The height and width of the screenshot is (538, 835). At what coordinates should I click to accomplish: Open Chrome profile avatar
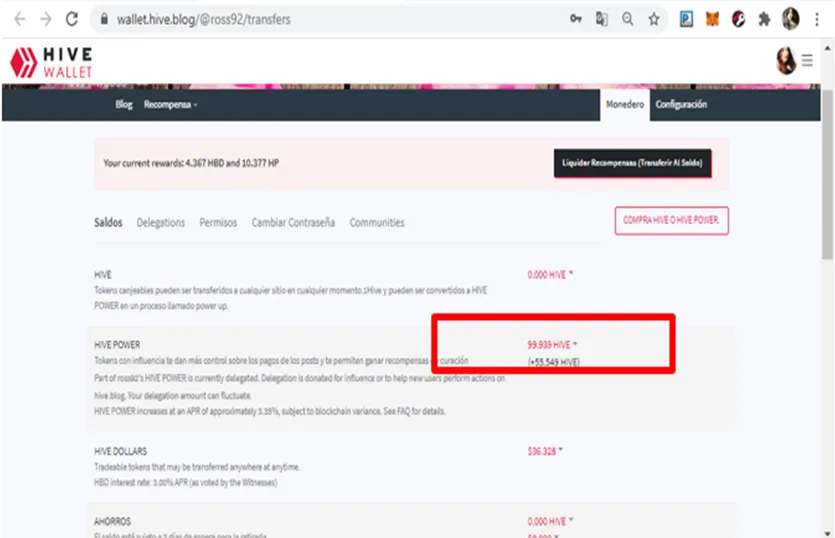791,19
